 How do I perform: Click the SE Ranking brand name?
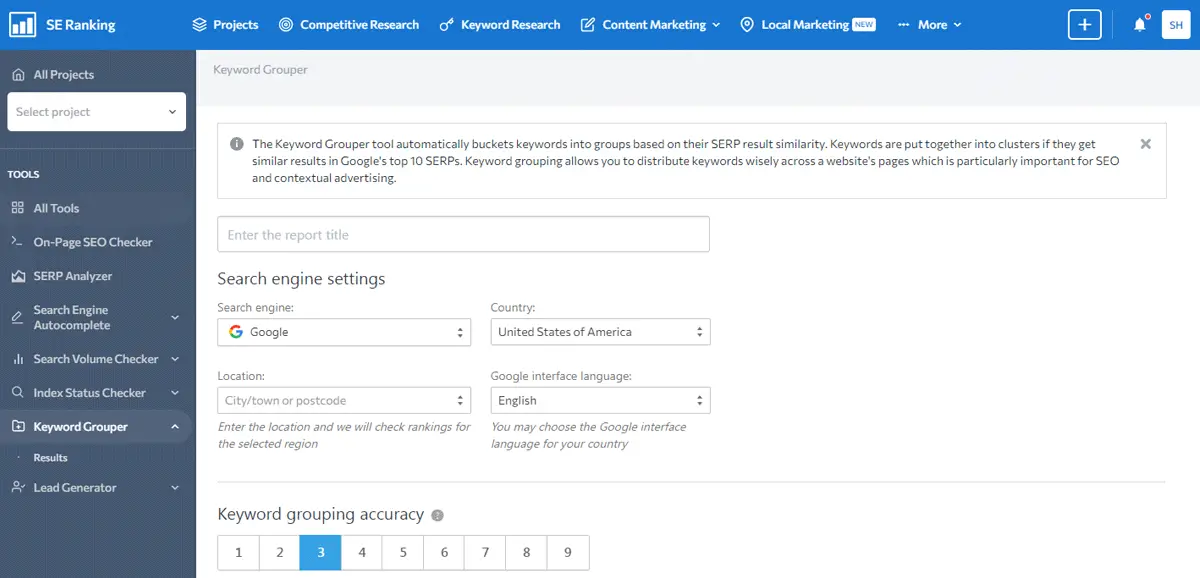[x=81, y=25]
